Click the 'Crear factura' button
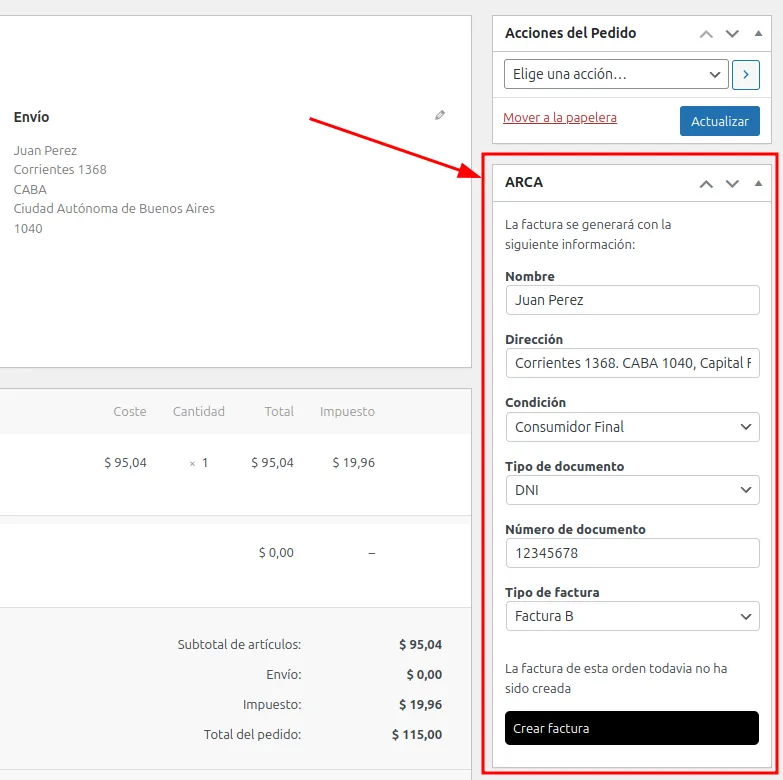Image resolution: width=783 pixels, height=780 pixels. coord(632,728)
